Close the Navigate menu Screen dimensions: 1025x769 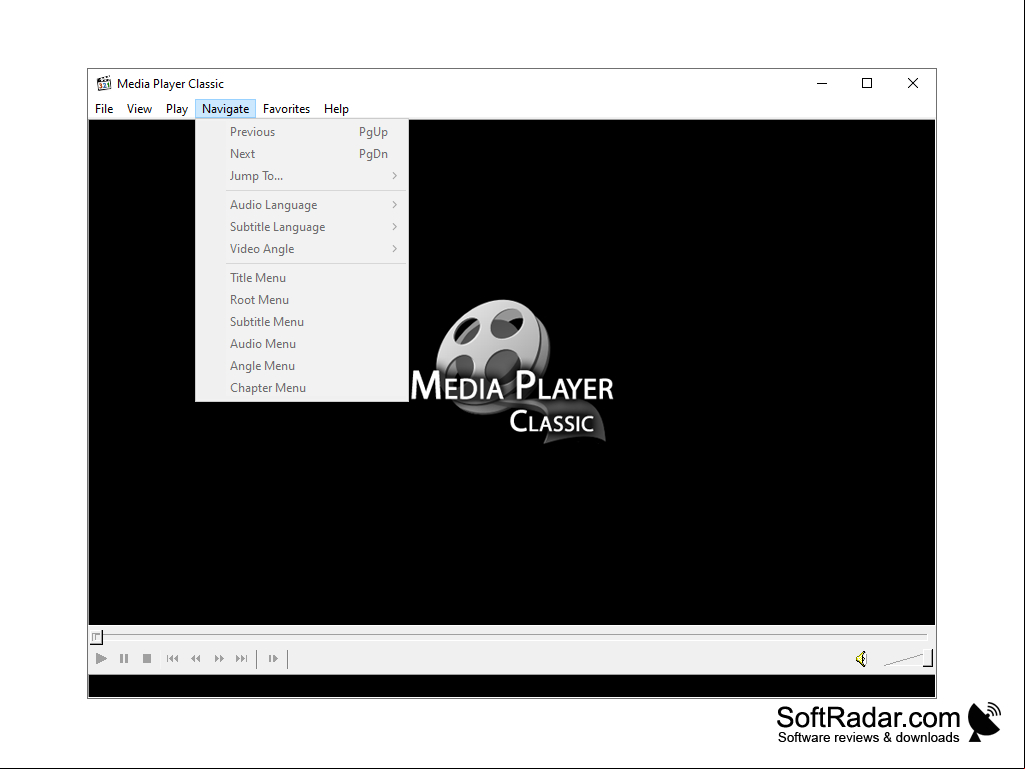(226, 109)
